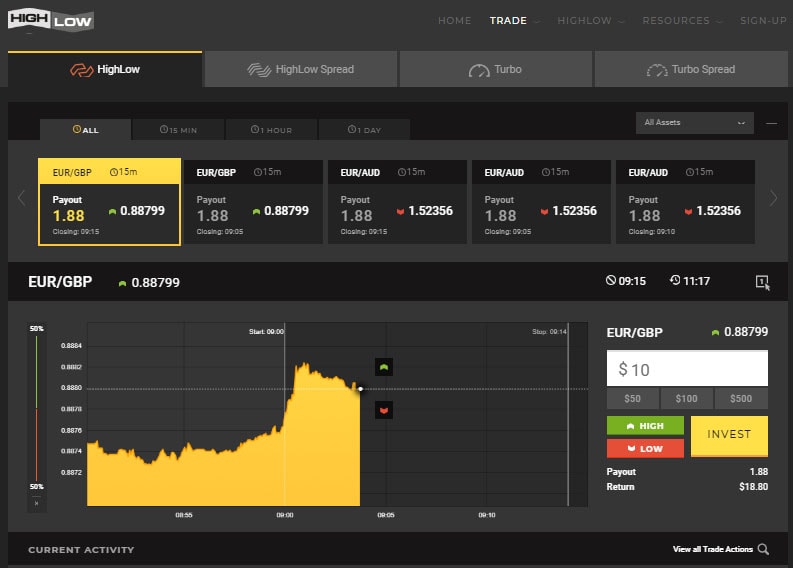Image resolution: width=793 pixels, height=568 pixels.
Task: Go to SIGN-UP page
Action: [763, 21]
